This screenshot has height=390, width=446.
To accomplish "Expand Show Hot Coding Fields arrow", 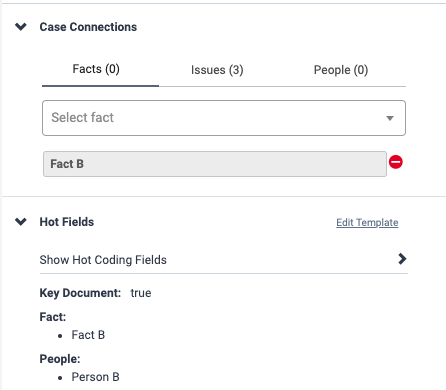I will coord(402,259).
